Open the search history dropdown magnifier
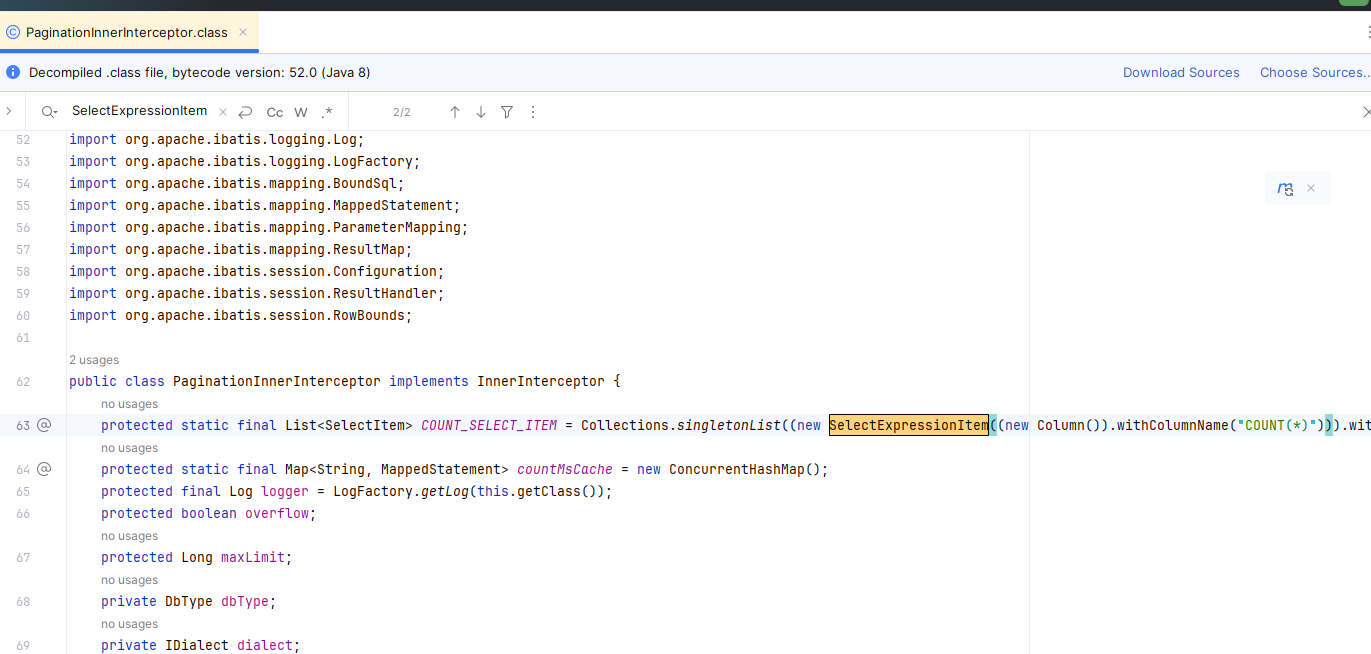 tap(49, 112)
